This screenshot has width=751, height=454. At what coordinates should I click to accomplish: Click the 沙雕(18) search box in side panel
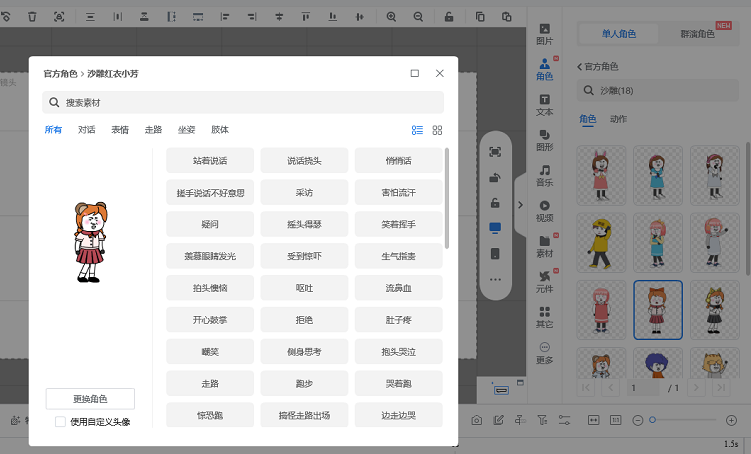coord(658,91)
